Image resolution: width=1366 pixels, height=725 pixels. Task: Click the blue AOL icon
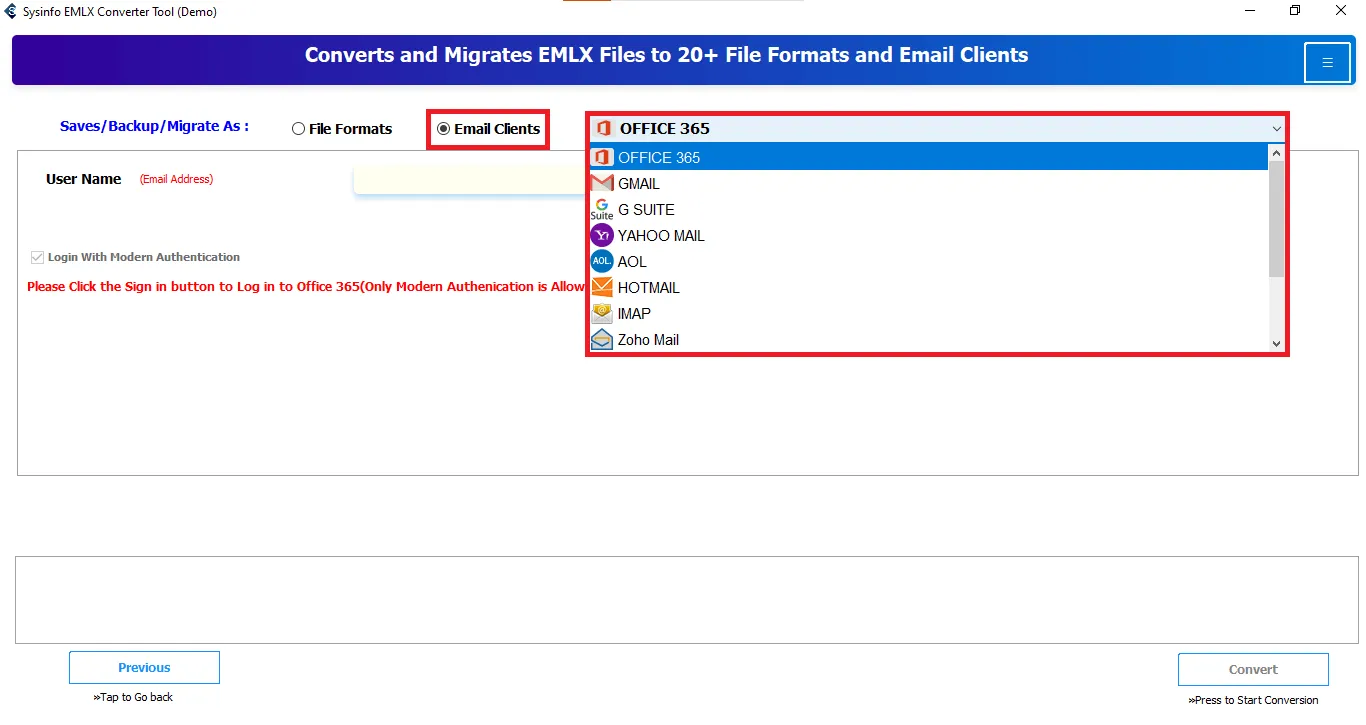[602, 262]
